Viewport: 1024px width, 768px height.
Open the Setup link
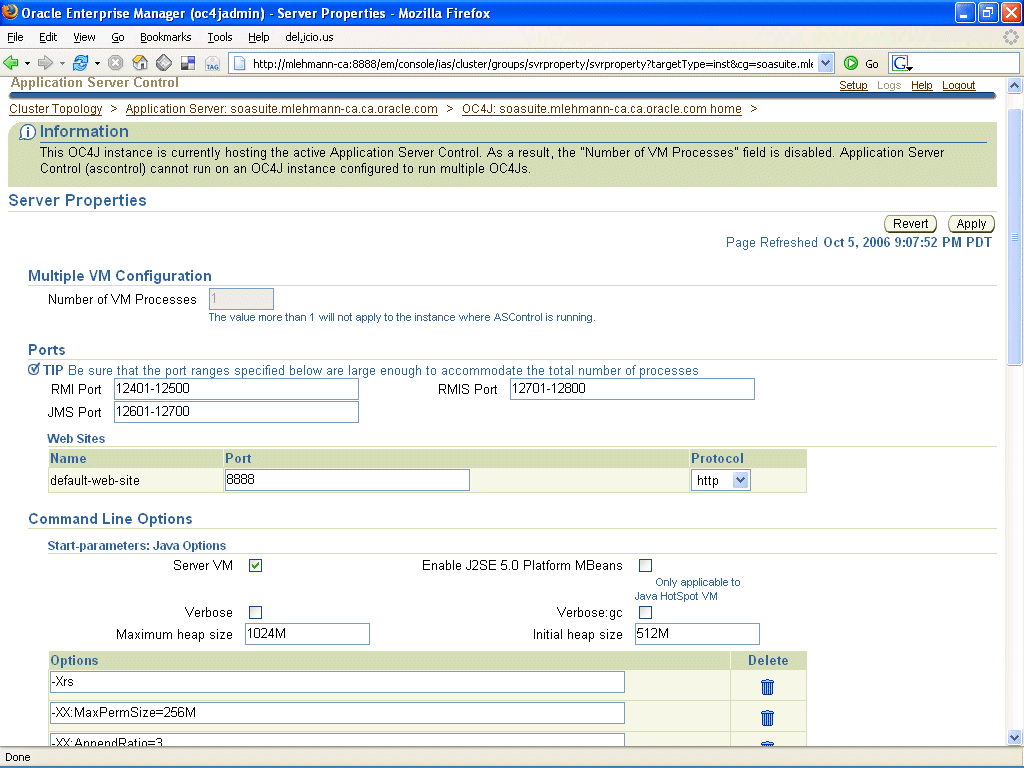coord(853,85)
